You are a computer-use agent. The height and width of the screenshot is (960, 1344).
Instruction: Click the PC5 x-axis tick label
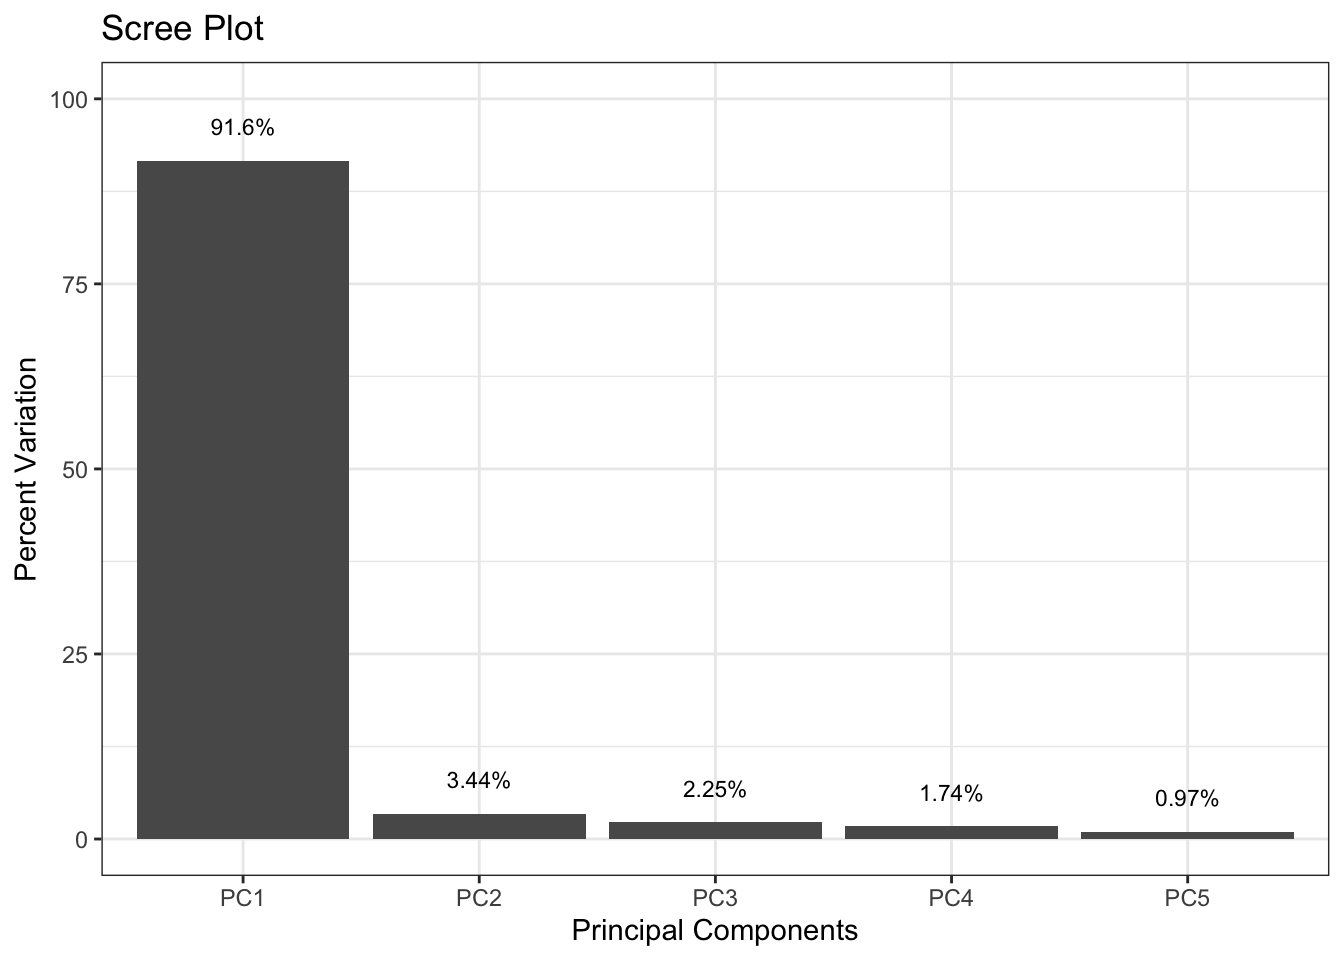click(x=1187, y=898)
